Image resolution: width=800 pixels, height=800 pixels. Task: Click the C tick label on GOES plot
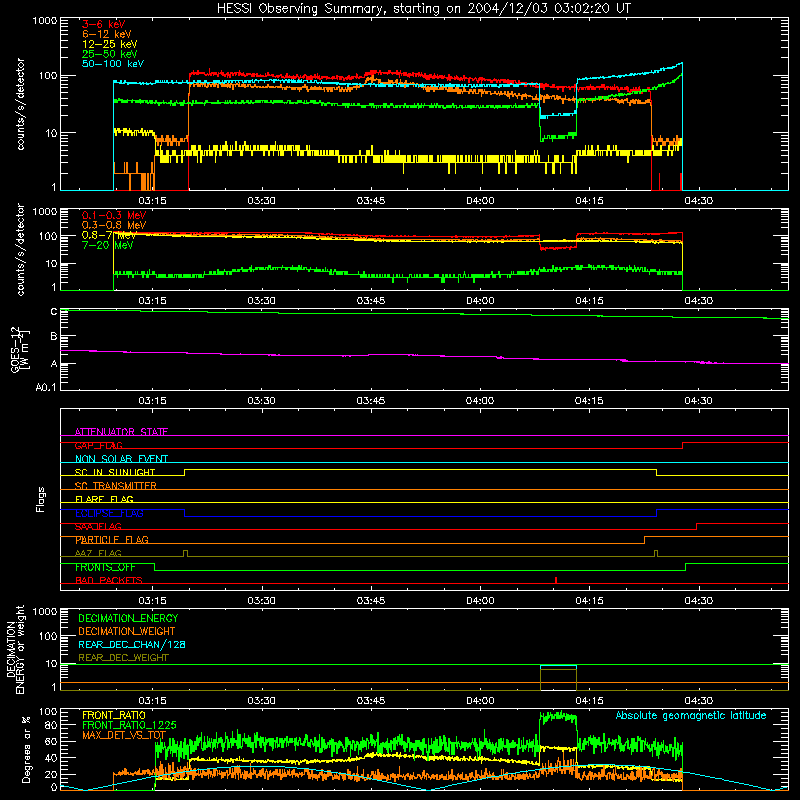click(x=54, y=312)
